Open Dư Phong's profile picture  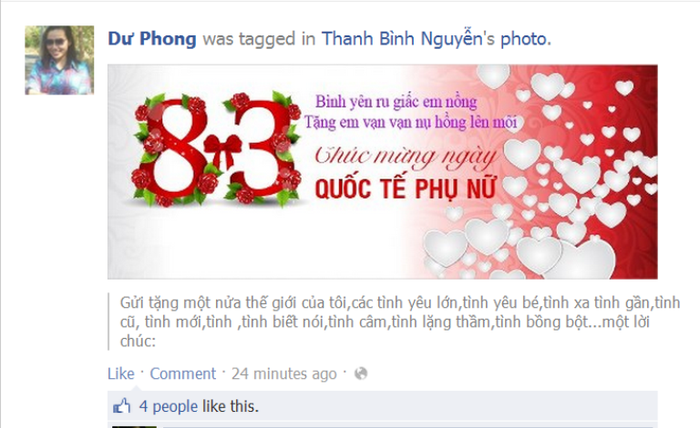pyautogui.click(x=59, y=60)
